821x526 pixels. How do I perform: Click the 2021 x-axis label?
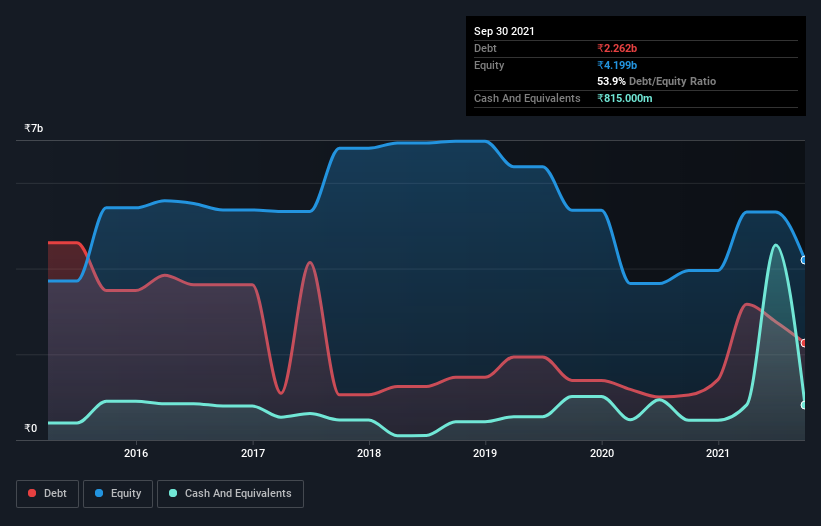click(718, 453)
